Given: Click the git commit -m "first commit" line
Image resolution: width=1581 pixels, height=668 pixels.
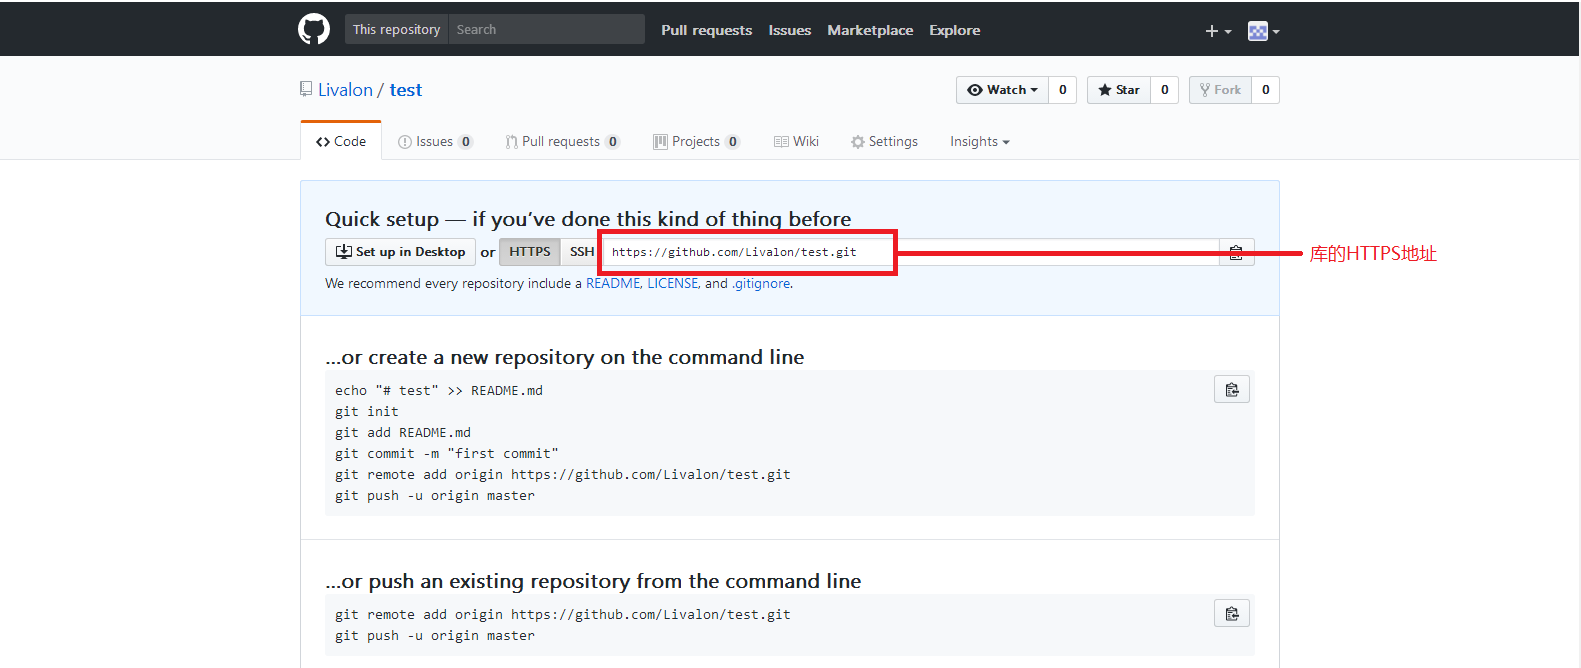Looking at the screenshot, I should click(447, 453).
